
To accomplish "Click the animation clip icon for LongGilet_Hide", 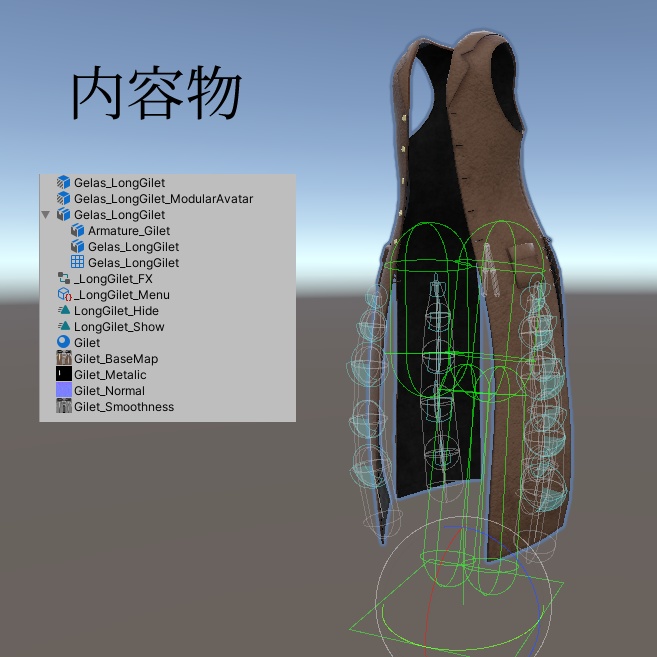I will pos(64,310).
